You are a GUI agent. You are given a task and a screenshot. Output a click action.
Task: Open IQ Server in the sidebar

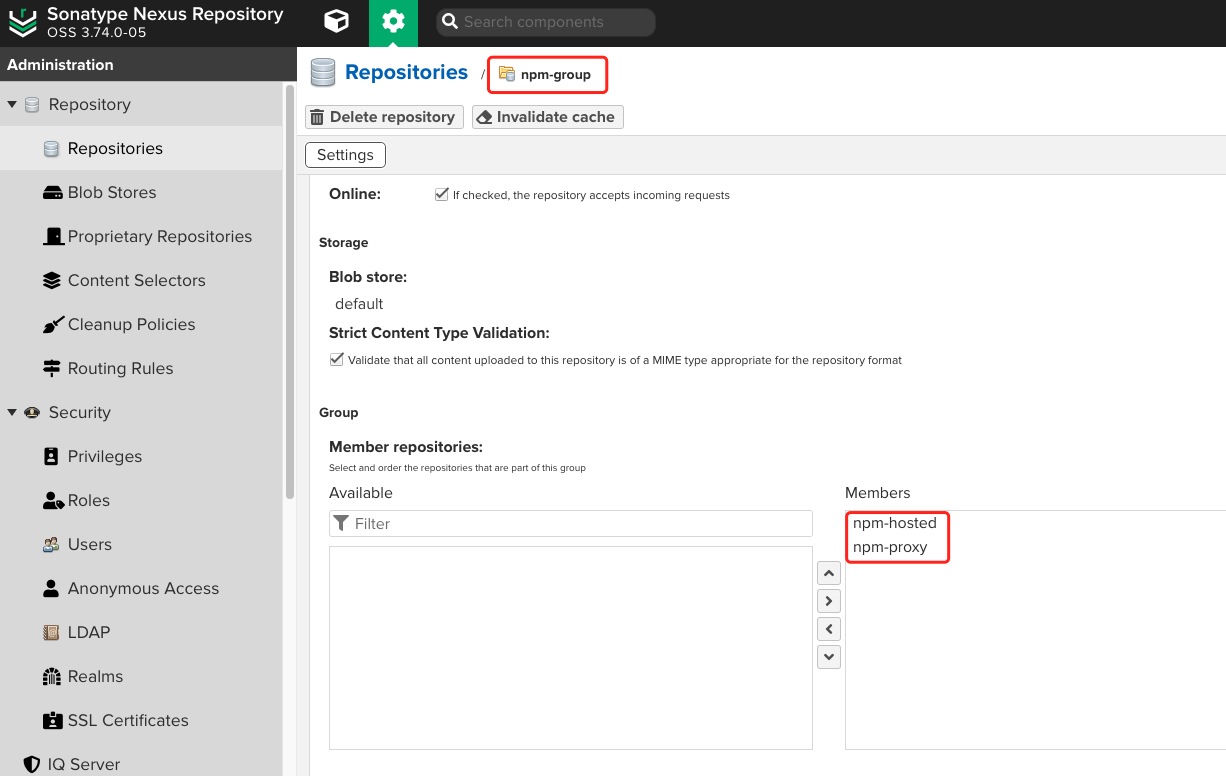pos(141,764)
